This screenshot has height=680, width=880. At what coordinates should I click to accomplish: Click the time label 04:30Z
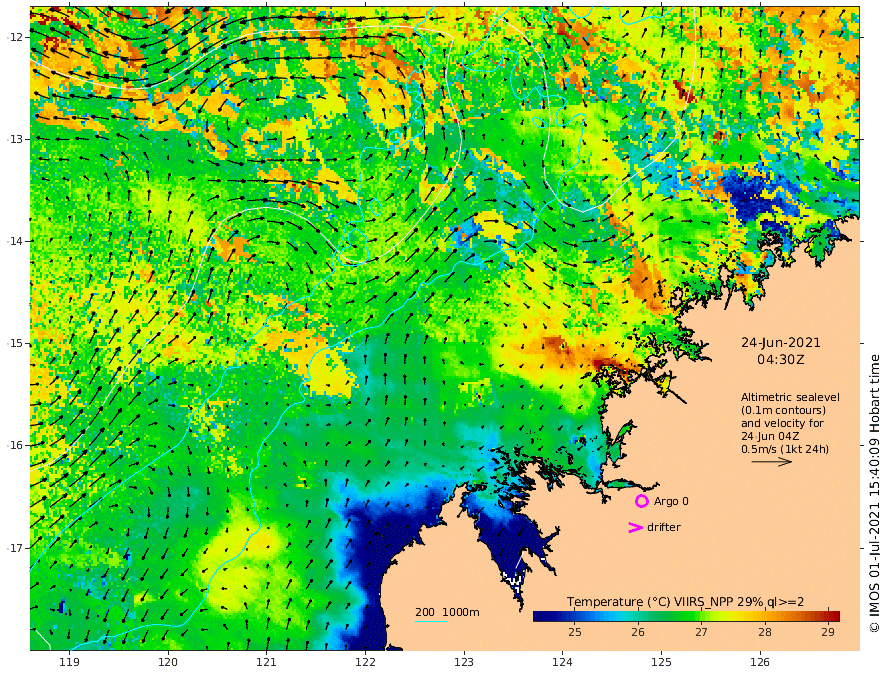[781, 360]
